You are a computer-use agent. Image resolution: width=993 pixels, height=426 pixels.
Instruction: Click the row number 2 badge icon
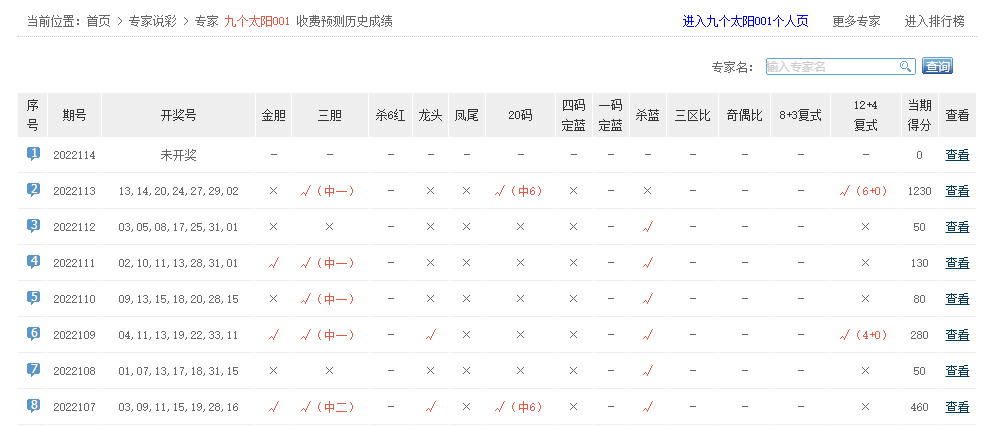pos(33,190)
